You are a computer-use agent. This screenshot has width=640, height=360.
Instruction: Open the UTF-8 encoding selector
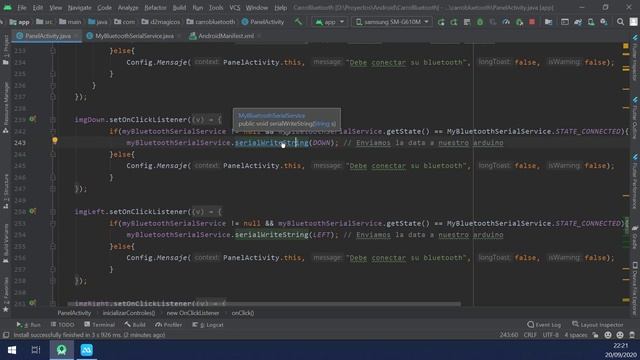point(550,335)
